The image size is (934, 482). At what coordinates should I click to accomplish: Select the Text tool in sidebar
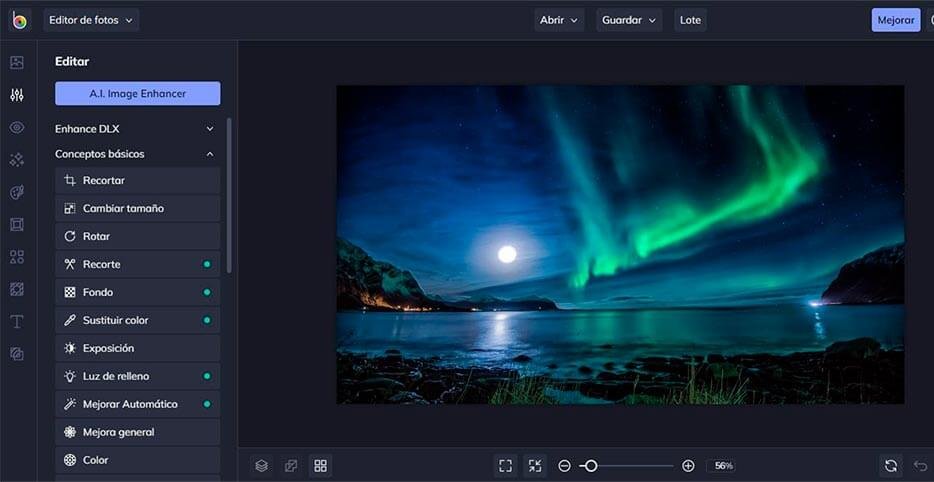pos(17,321)
